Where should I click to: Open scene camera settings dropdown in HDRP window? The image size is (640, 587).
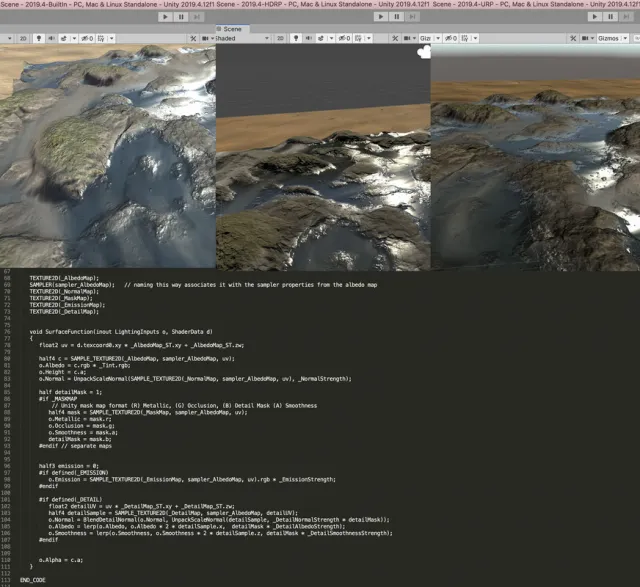(x=414, y=38)
